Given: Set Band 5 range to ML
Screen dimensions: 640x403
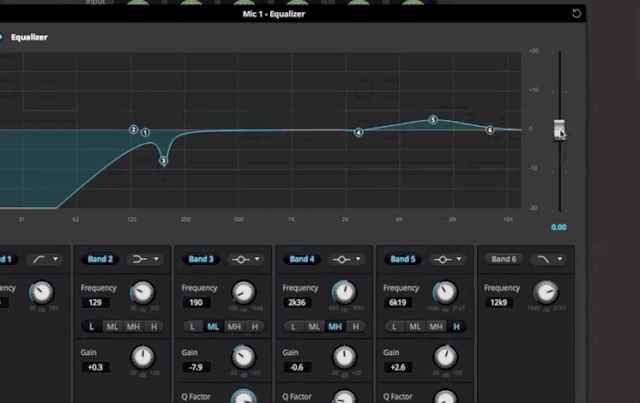Looking at the screenshot, I should pyautogui.click(x=415, y=327).
